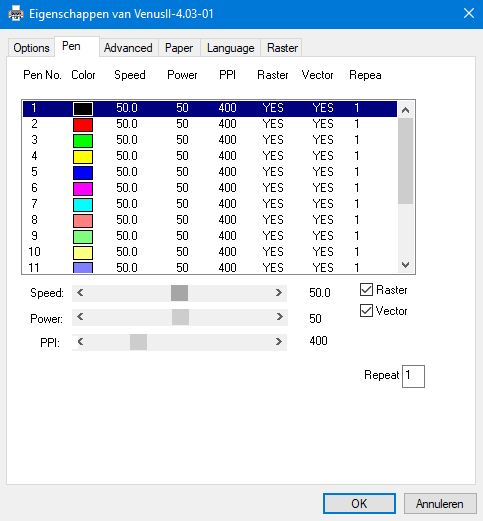
Task: Click the PPI slider thumb
Action: pyautogui.click(x=138, y=342)
